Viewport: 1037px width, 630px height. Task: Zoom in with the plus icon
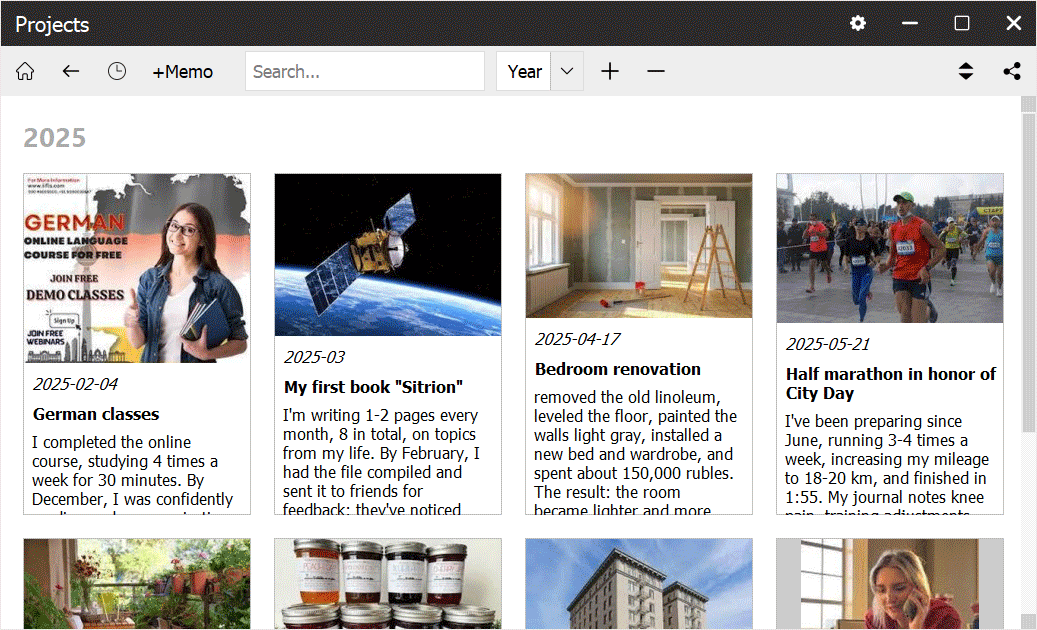[x=610, y=72]
